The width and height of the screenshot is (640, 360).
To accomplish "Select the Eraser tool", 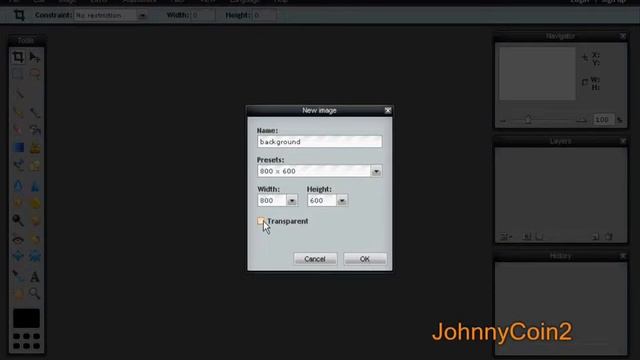I will (18, 130).
